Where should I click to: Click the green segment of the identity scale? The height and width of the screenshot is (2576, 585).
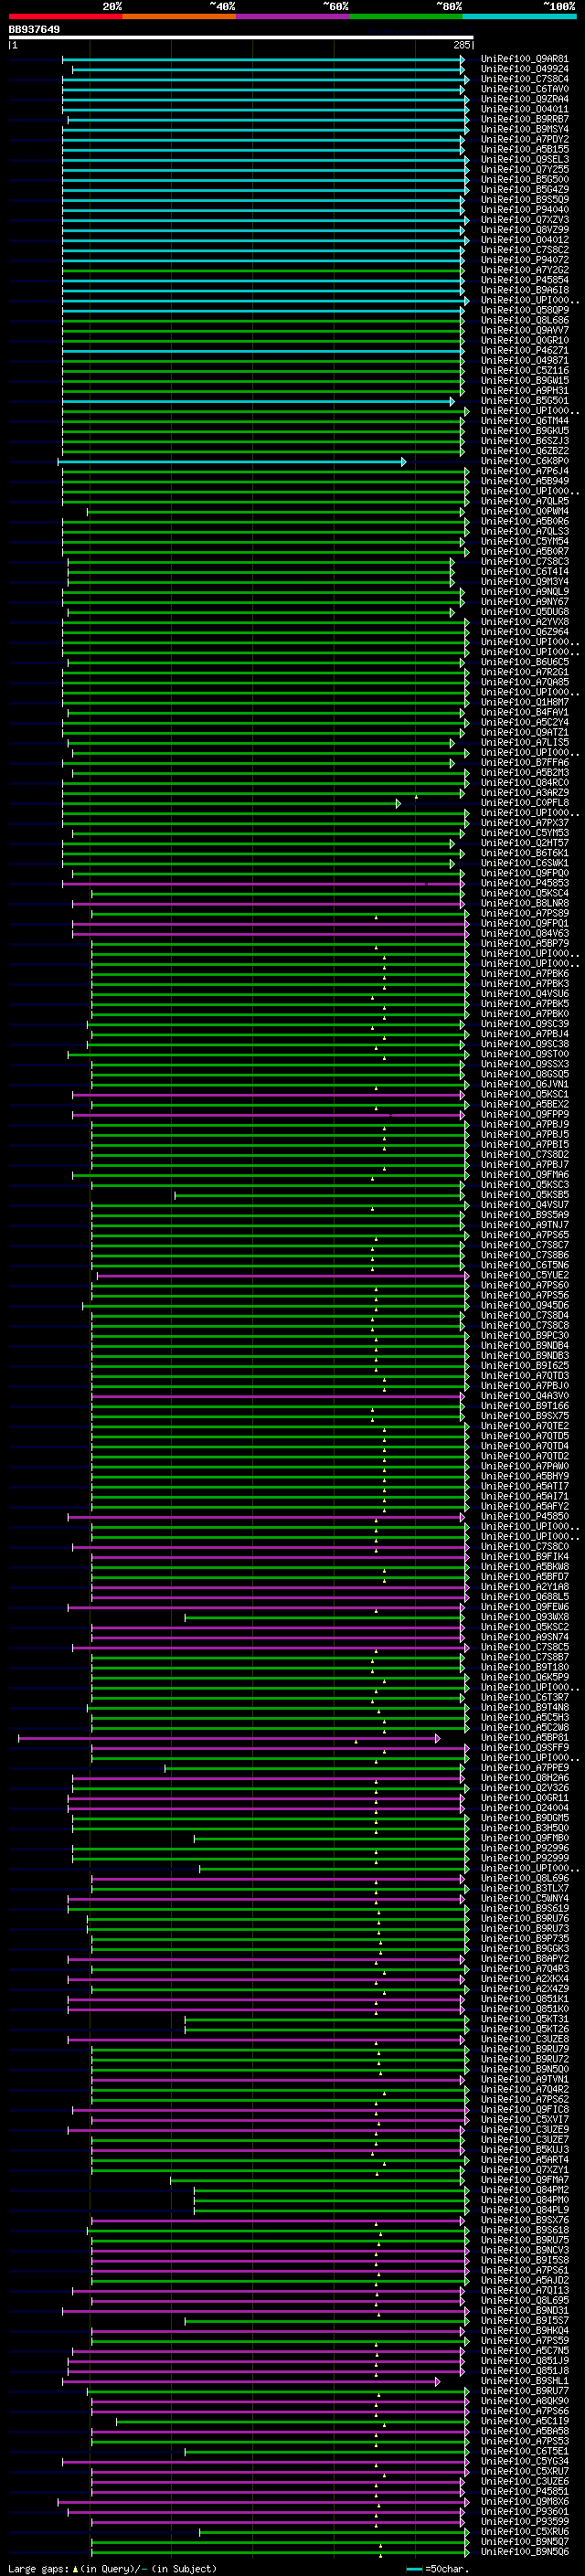(406, 16)
